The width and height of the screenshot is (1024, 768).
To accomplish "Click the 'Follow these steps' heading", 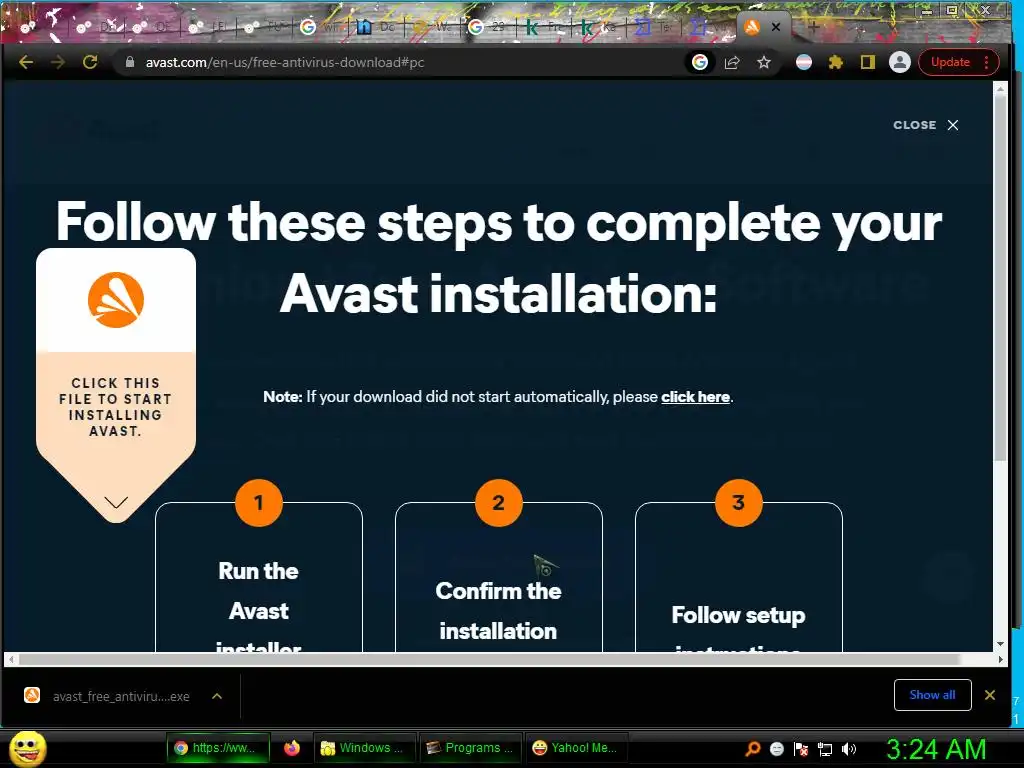I will tap(499, 257).
